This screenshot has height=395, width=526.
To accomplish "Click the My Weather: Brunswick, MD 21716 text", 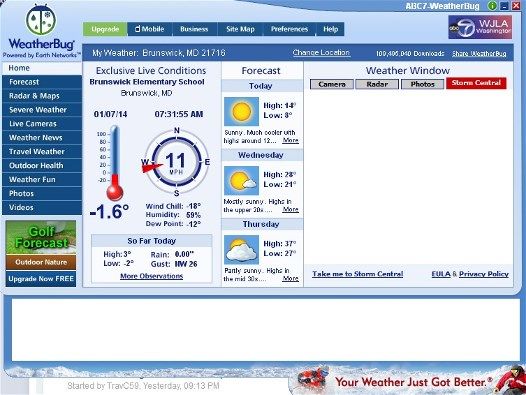I will (159, 53).
